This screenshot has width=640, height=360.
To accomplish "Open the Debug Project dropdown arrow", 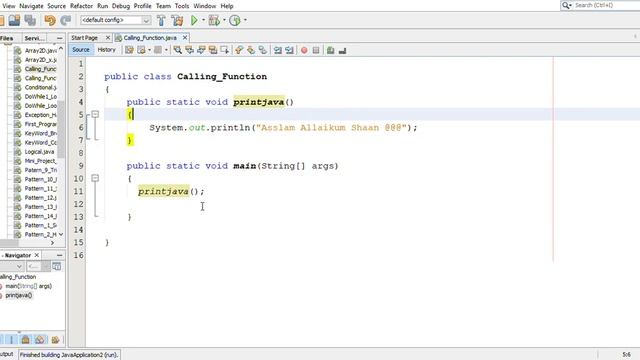I will pos(224,20).
